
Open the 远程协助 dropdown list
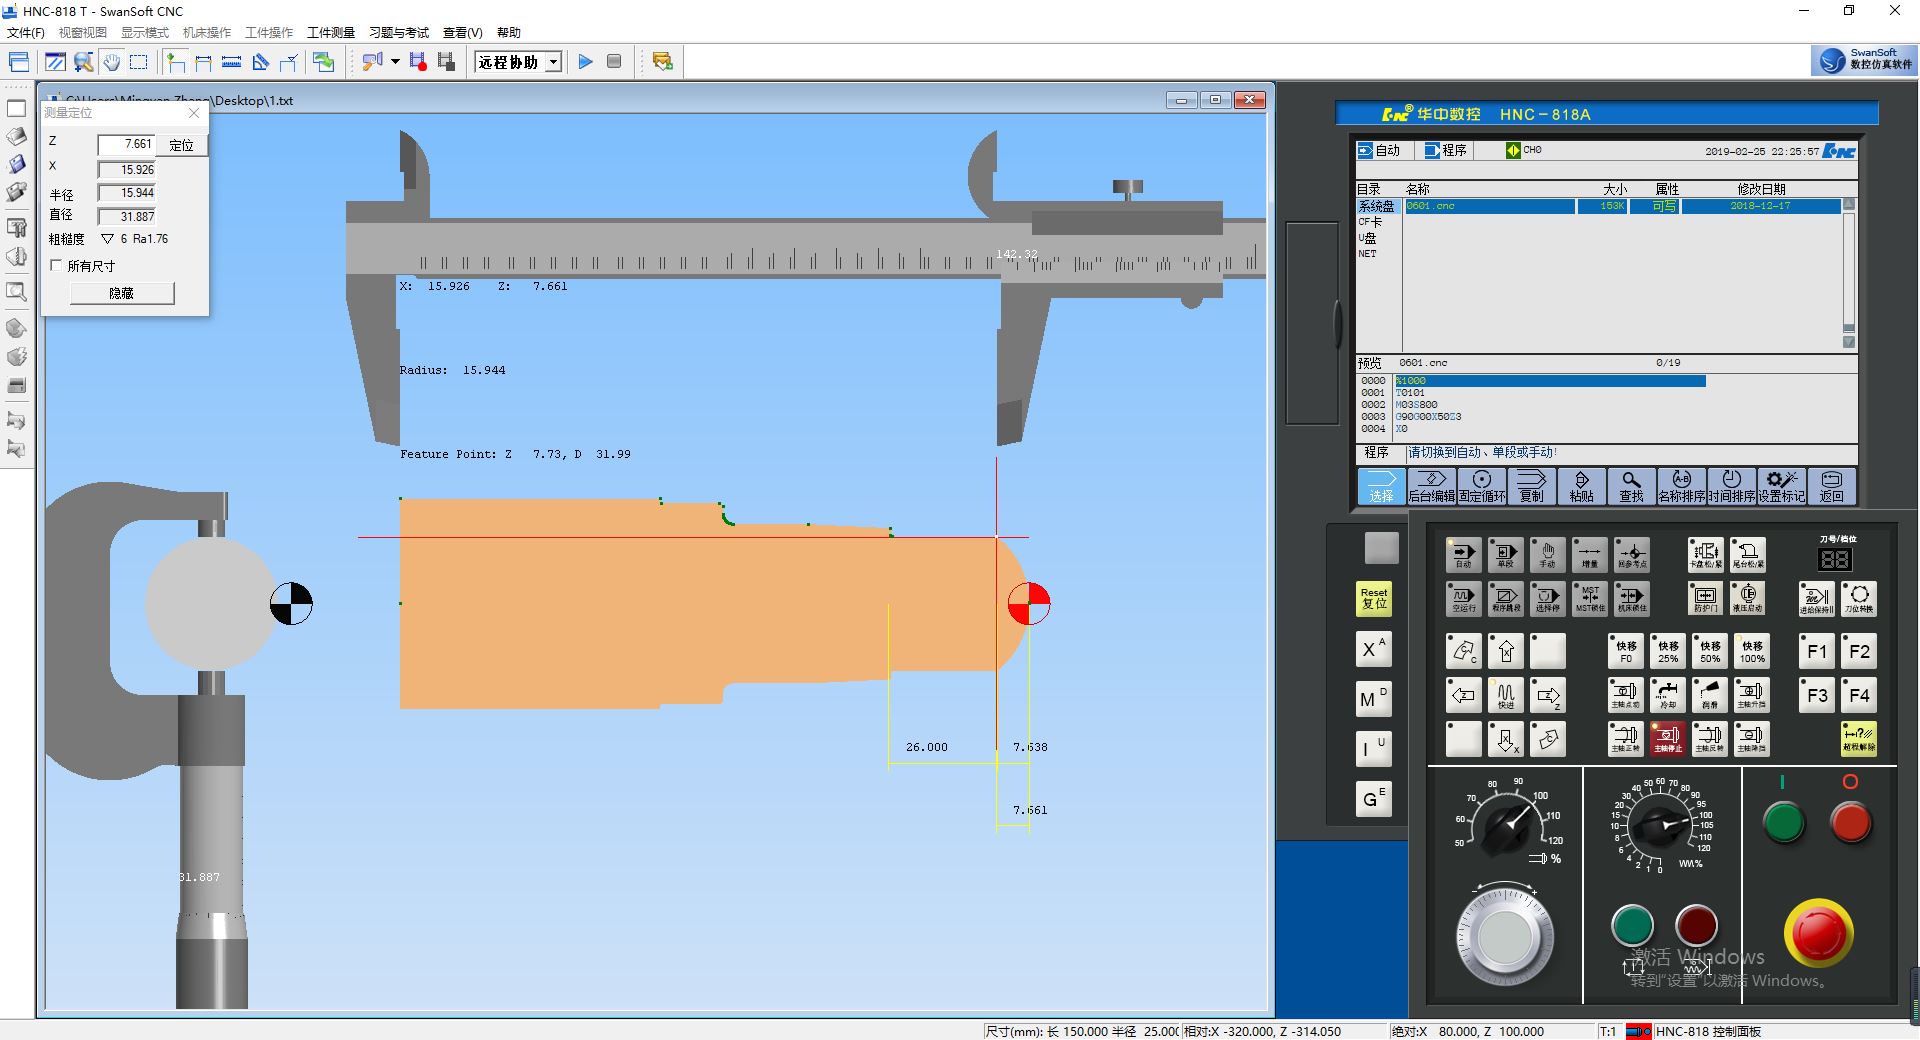pyautogui.click(x=553, y=62)
